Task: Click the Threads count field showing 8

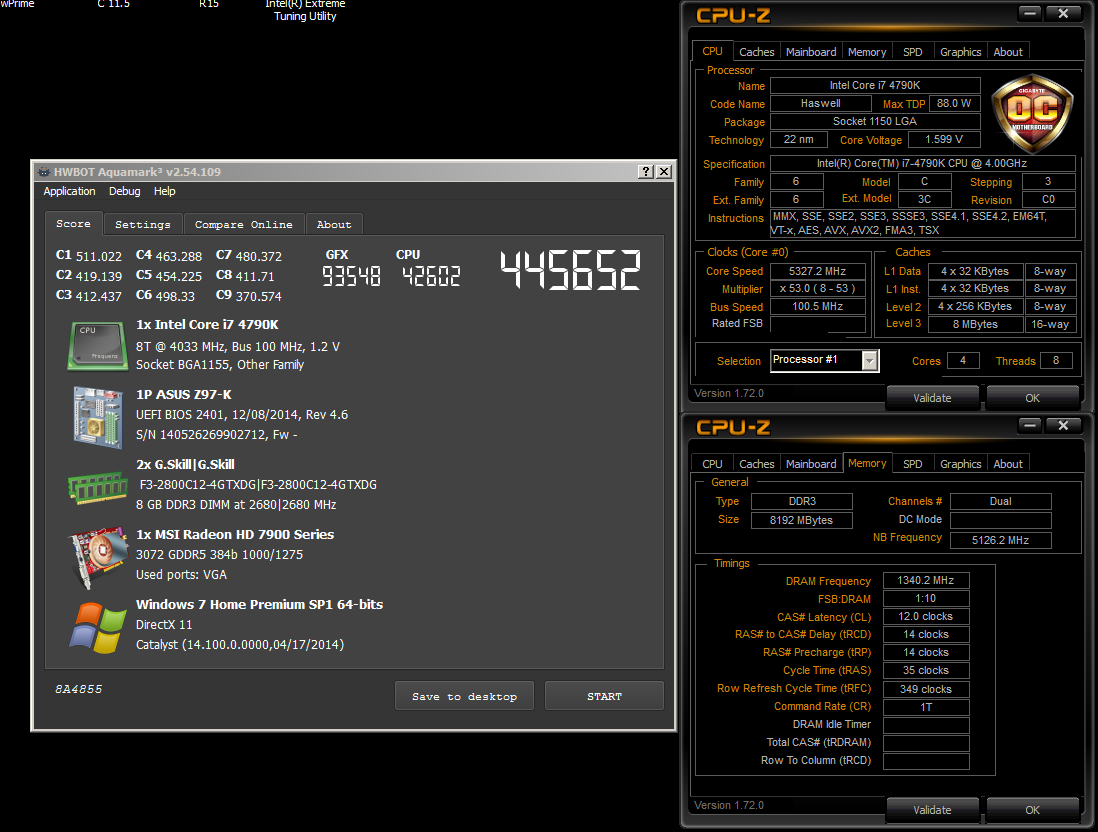Action: (1056, 360)
